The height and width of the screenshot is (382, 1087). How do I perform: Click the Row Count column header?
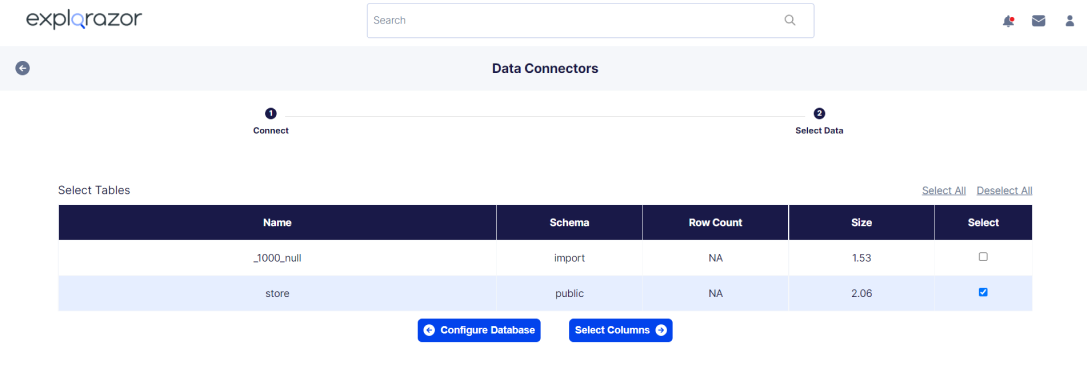pos(715,223)
